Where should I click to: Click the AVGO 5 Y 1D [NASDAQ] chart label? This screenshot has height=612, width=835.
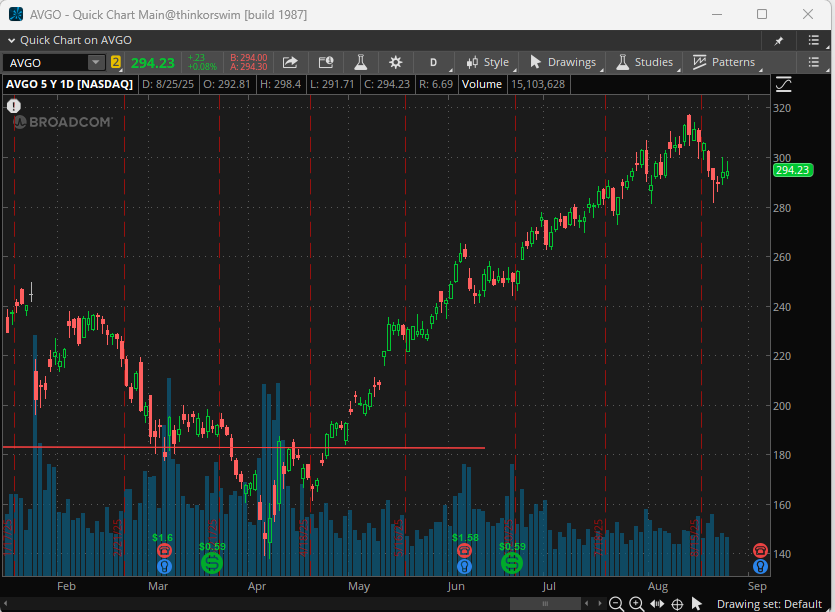pos(69,84)
